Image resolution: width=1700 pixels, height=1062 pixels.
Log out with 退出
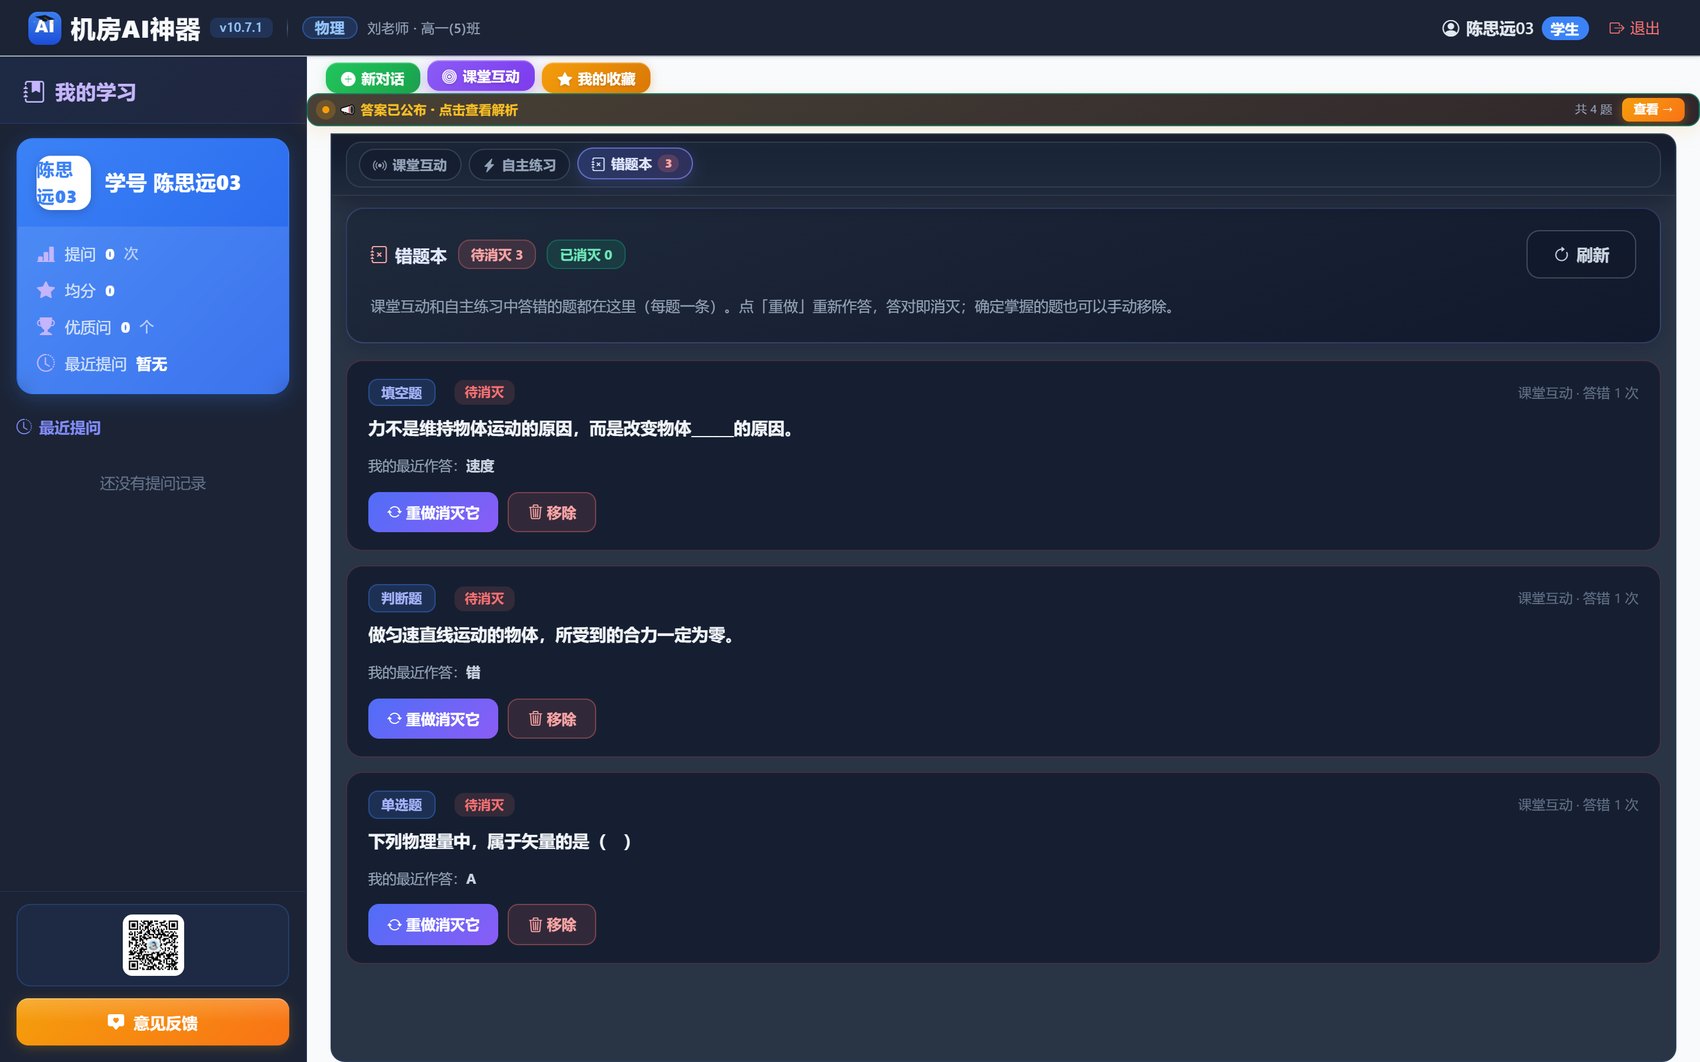coord(1634,28)
